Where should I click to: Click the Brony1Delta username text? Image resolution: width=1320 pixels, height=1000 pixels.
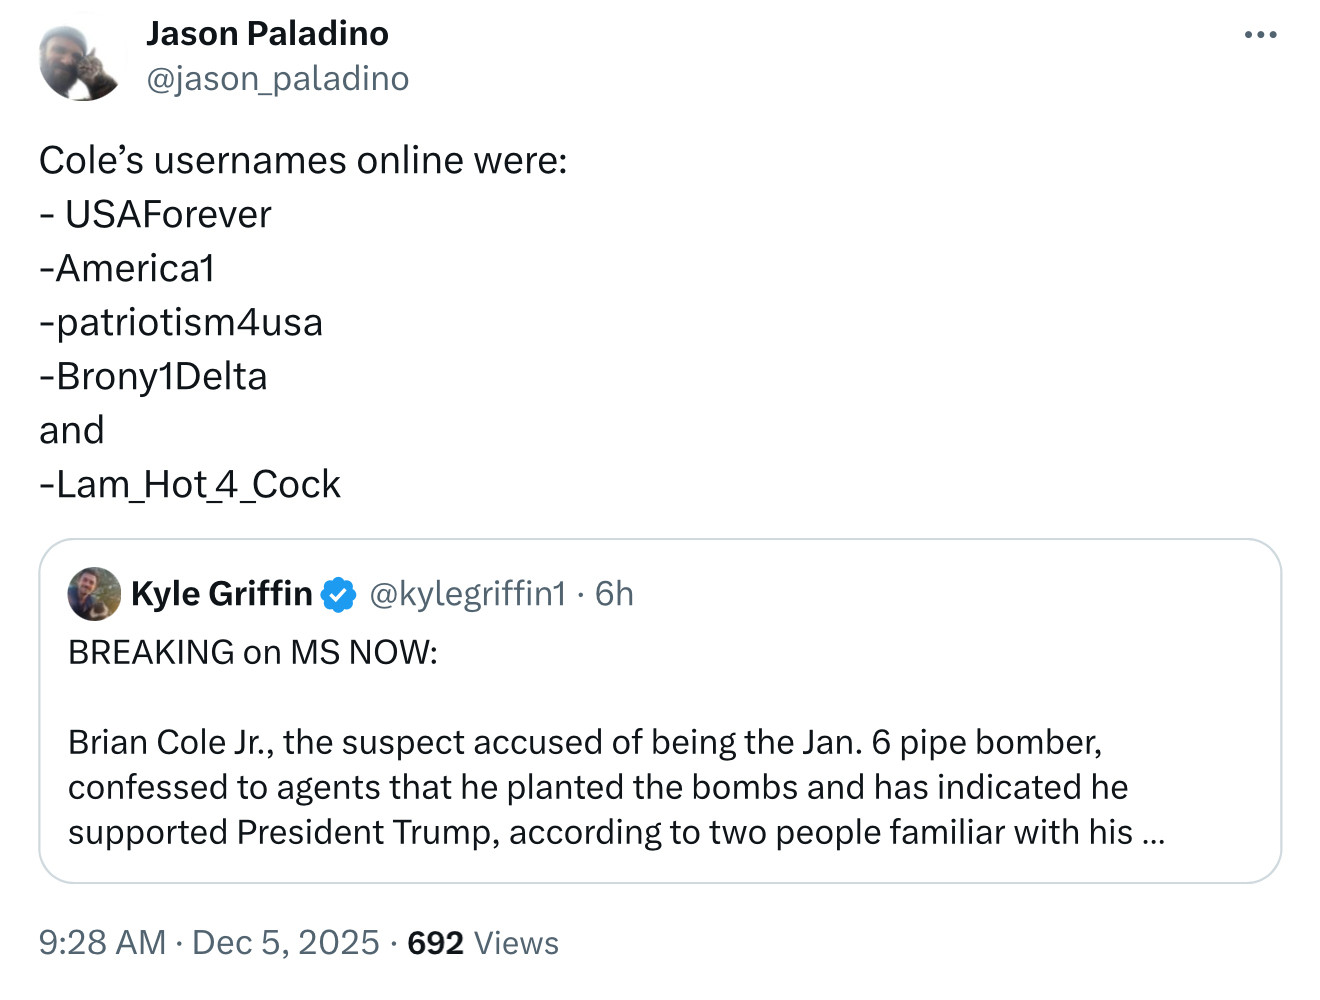[161, 377]
